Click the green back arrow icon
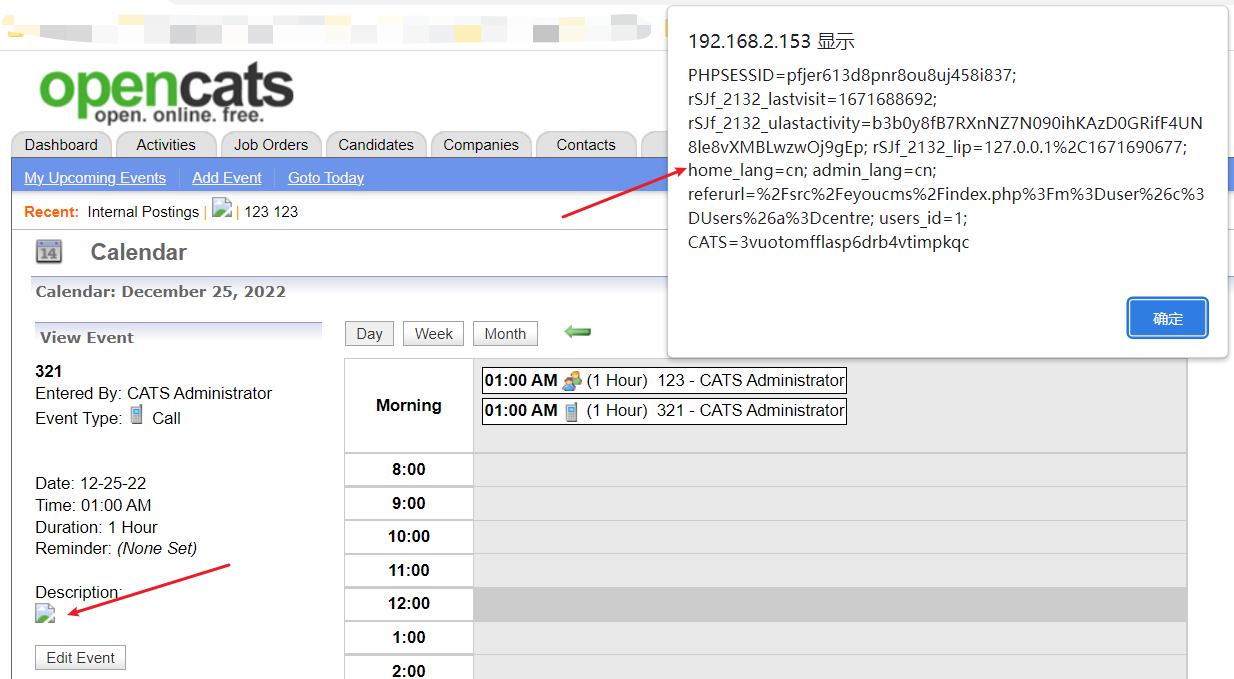1234x679 pixels. click(578, 332)
